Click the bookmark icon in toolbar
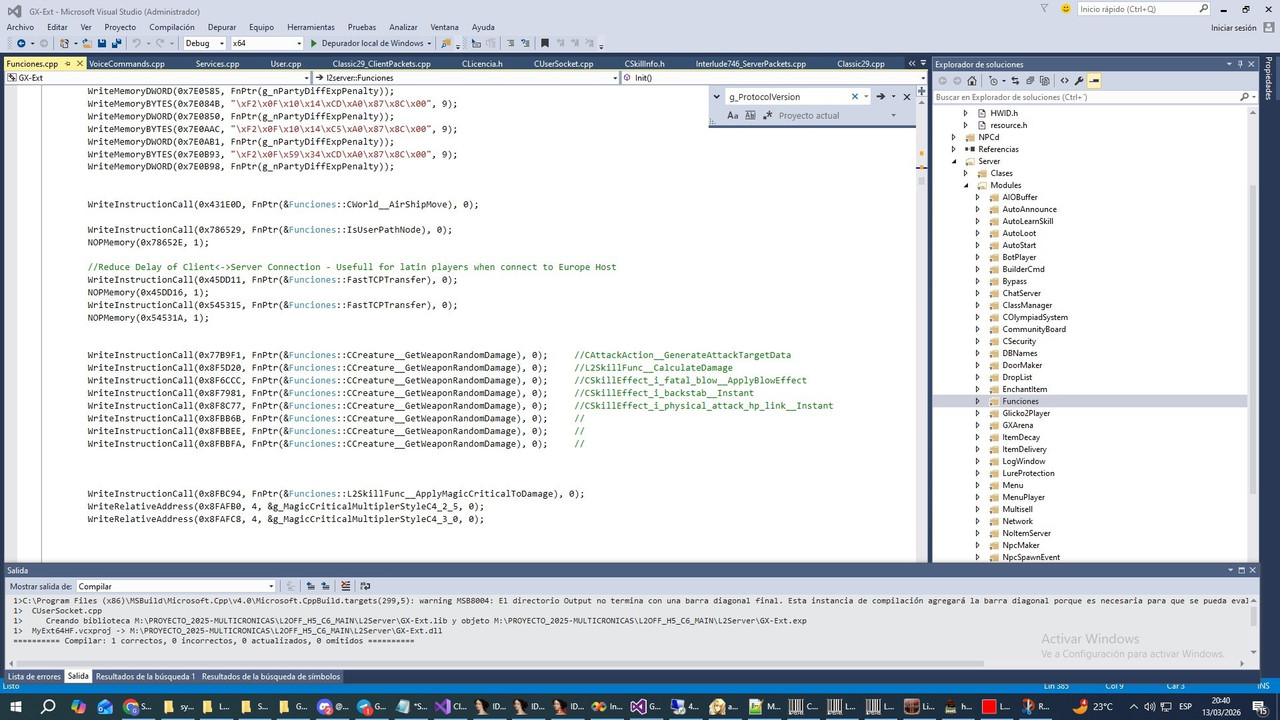 pos(544,43)
